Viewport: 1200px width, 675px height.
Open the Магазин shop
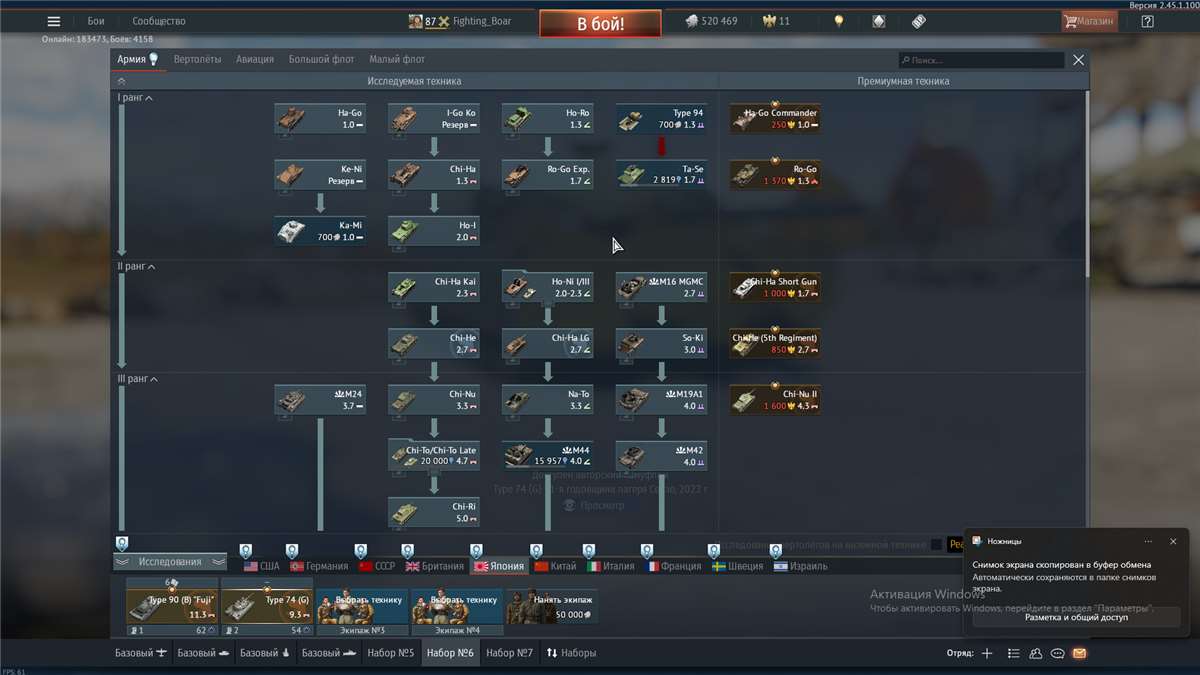click(1089, 21)
